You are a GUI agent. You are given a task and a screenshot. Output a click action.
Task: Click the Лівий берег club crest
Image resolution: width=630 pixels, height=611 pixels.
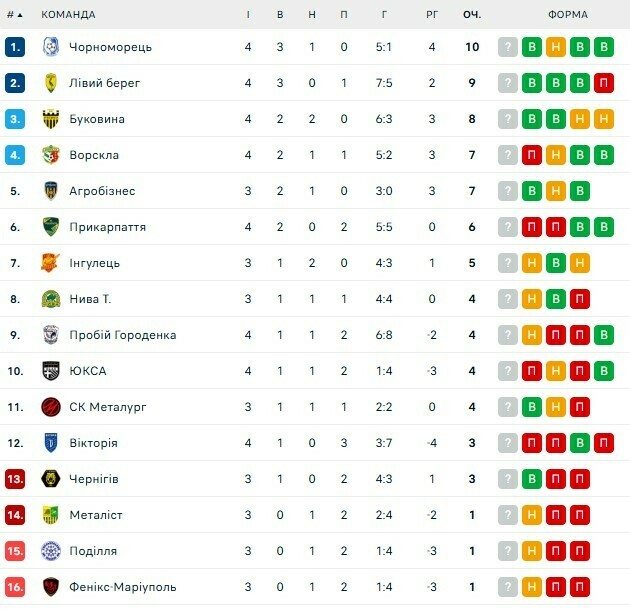[x=51, y=83]
